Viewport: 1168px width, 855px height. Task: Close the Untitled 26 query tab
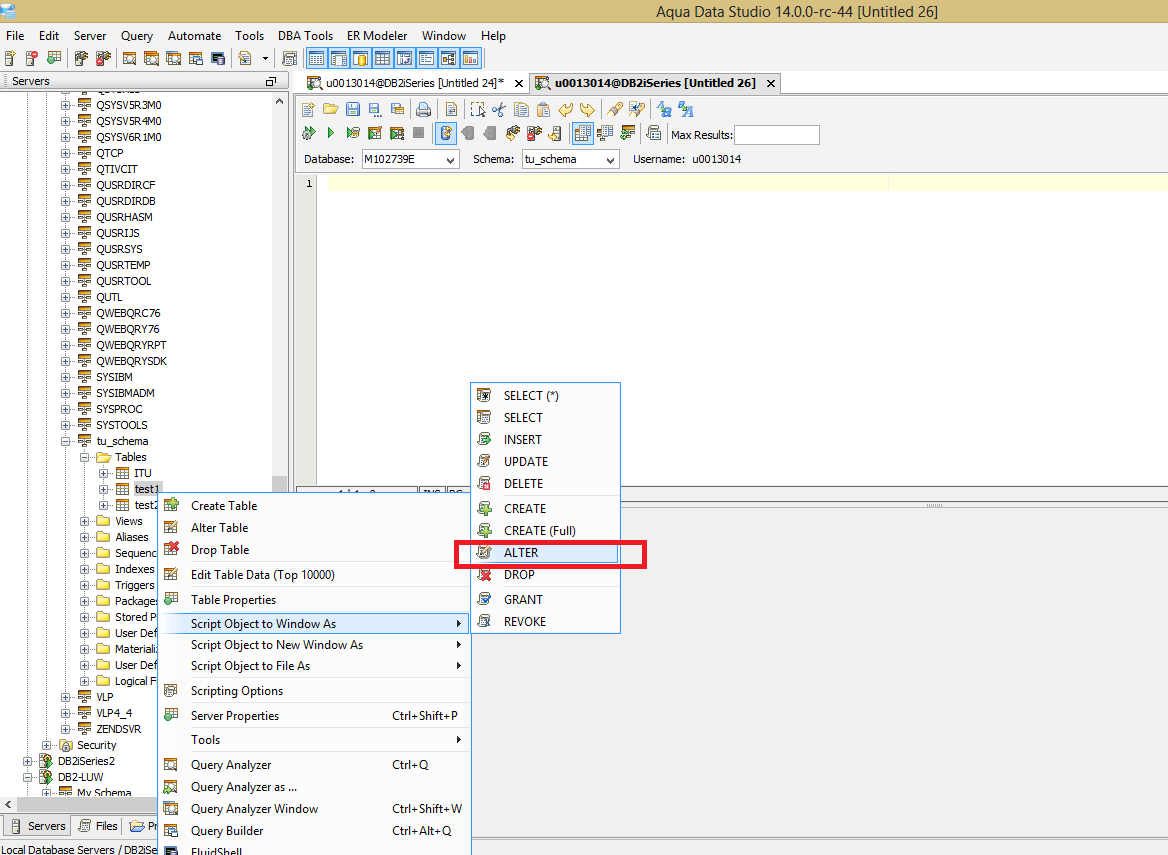pos(771,83)
